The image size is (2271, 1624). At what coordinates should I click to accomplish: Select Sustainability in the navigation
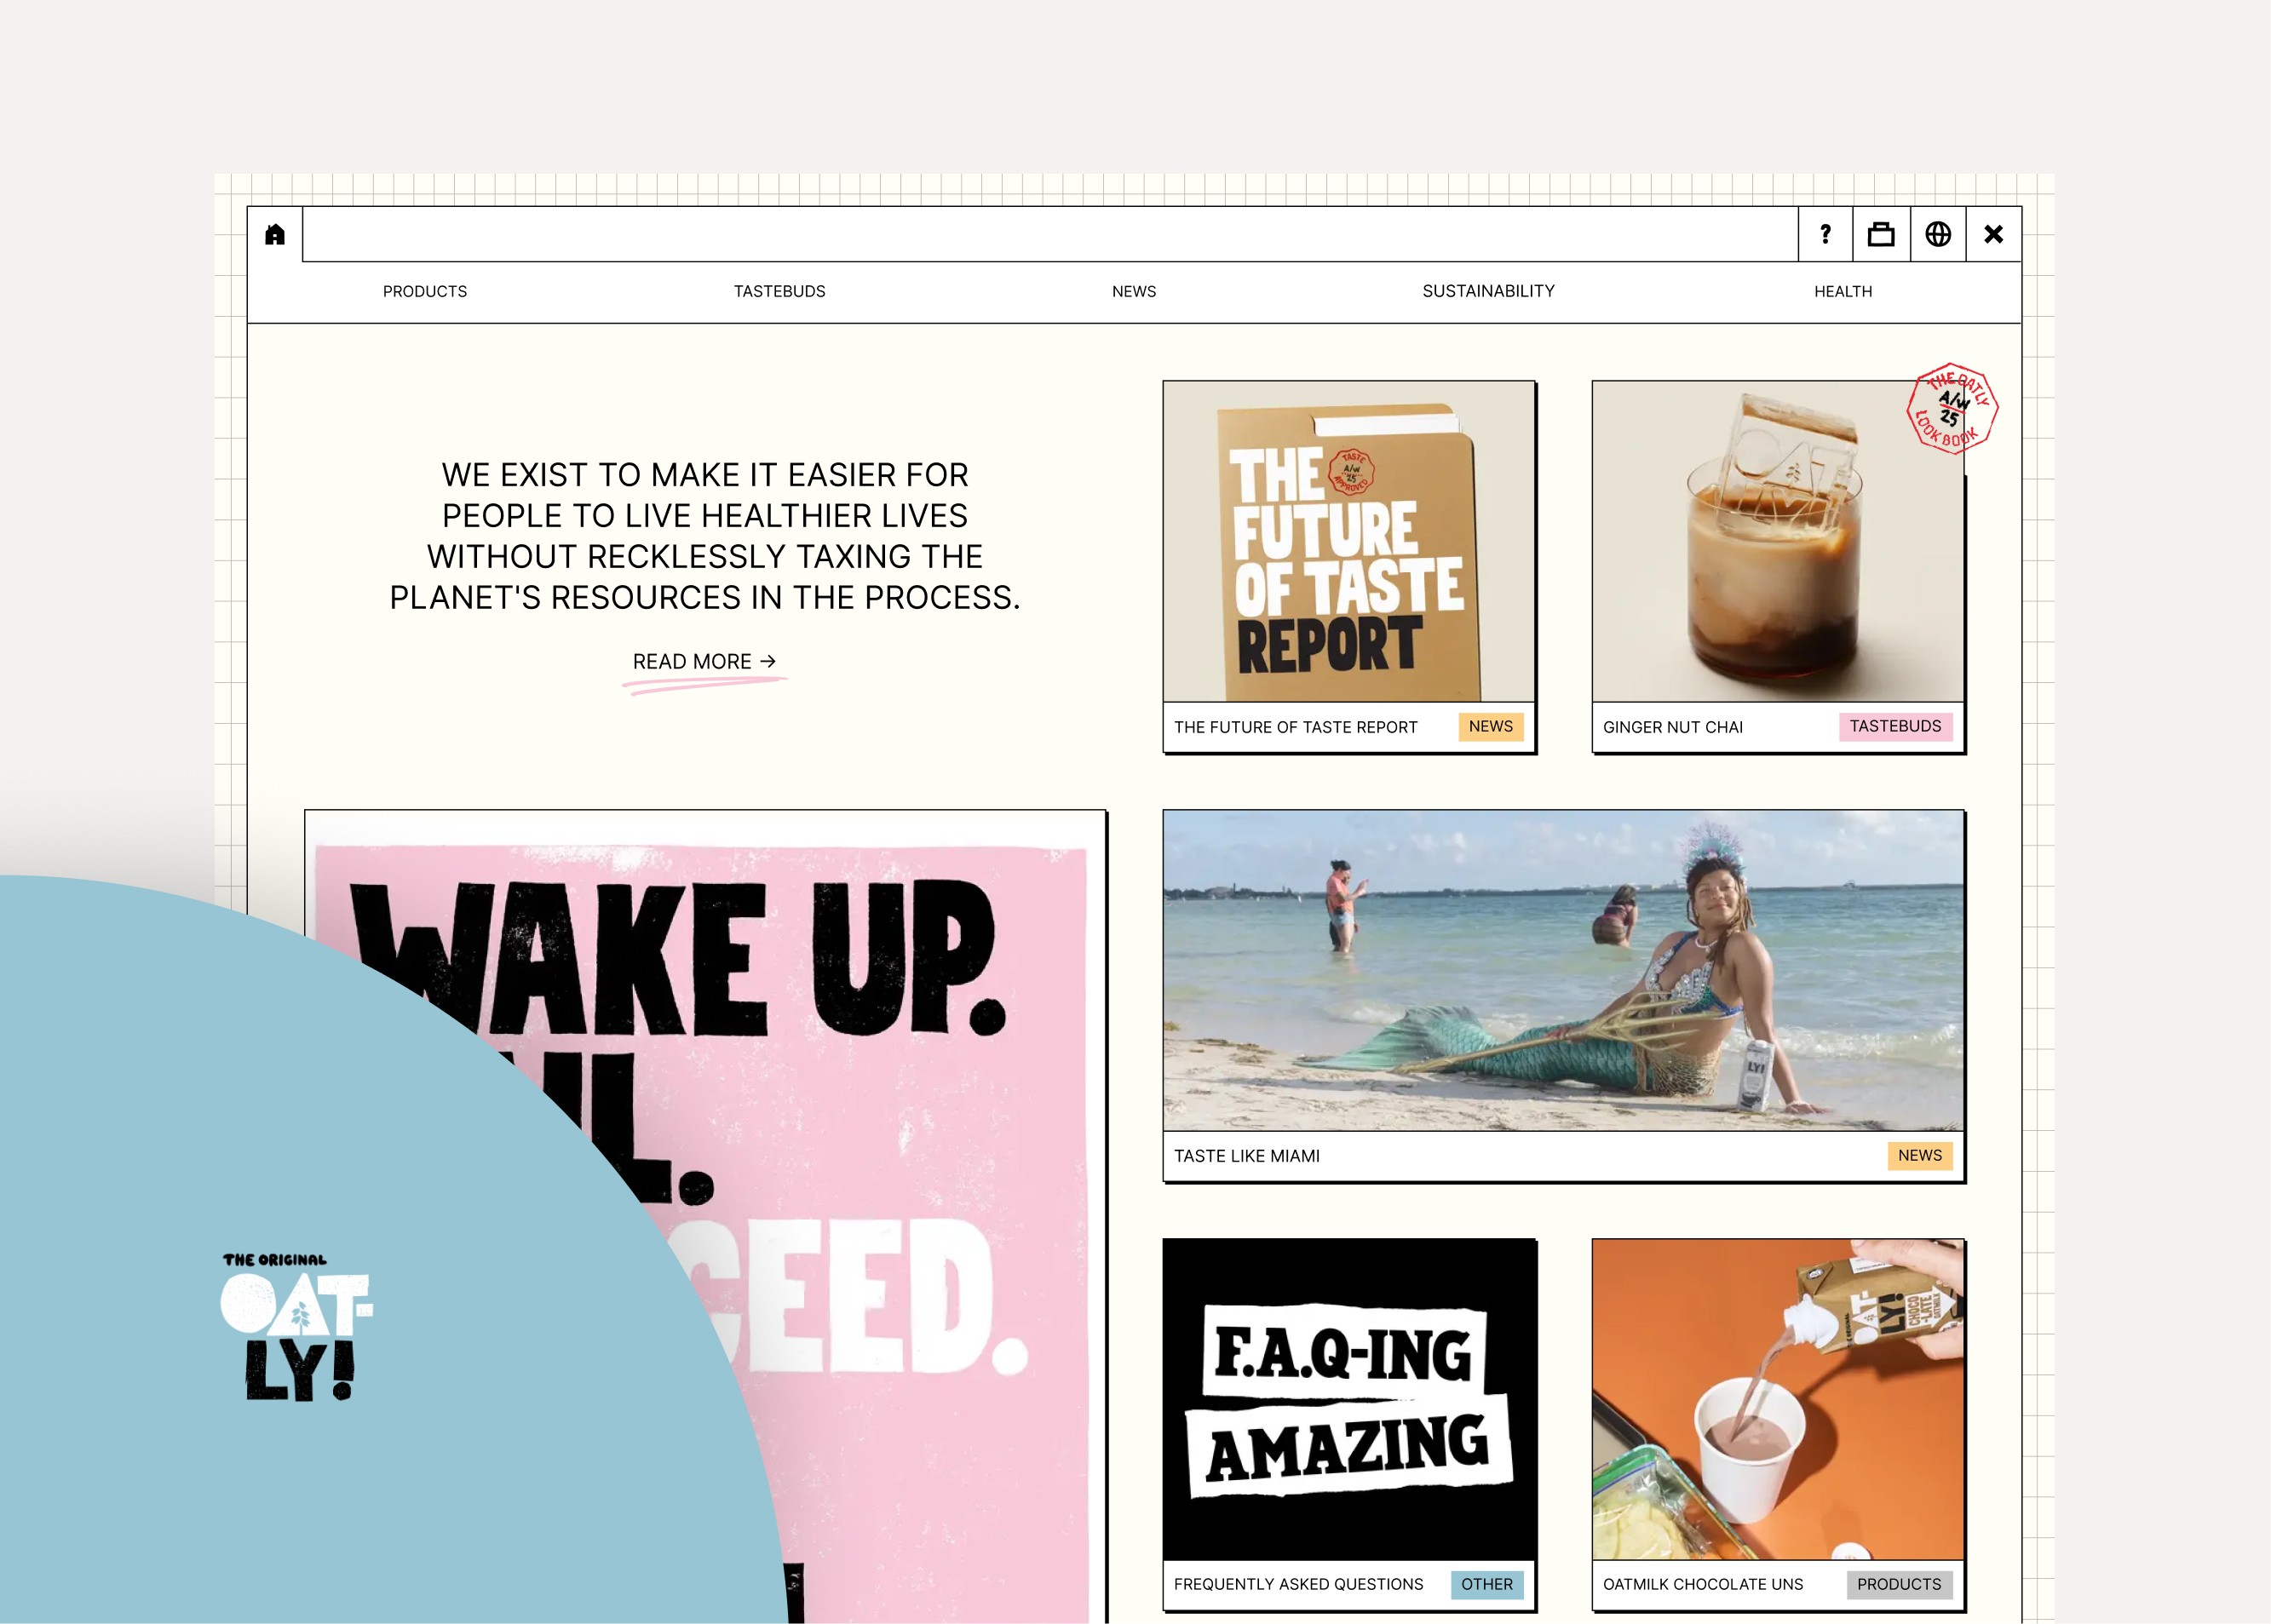1488,291
